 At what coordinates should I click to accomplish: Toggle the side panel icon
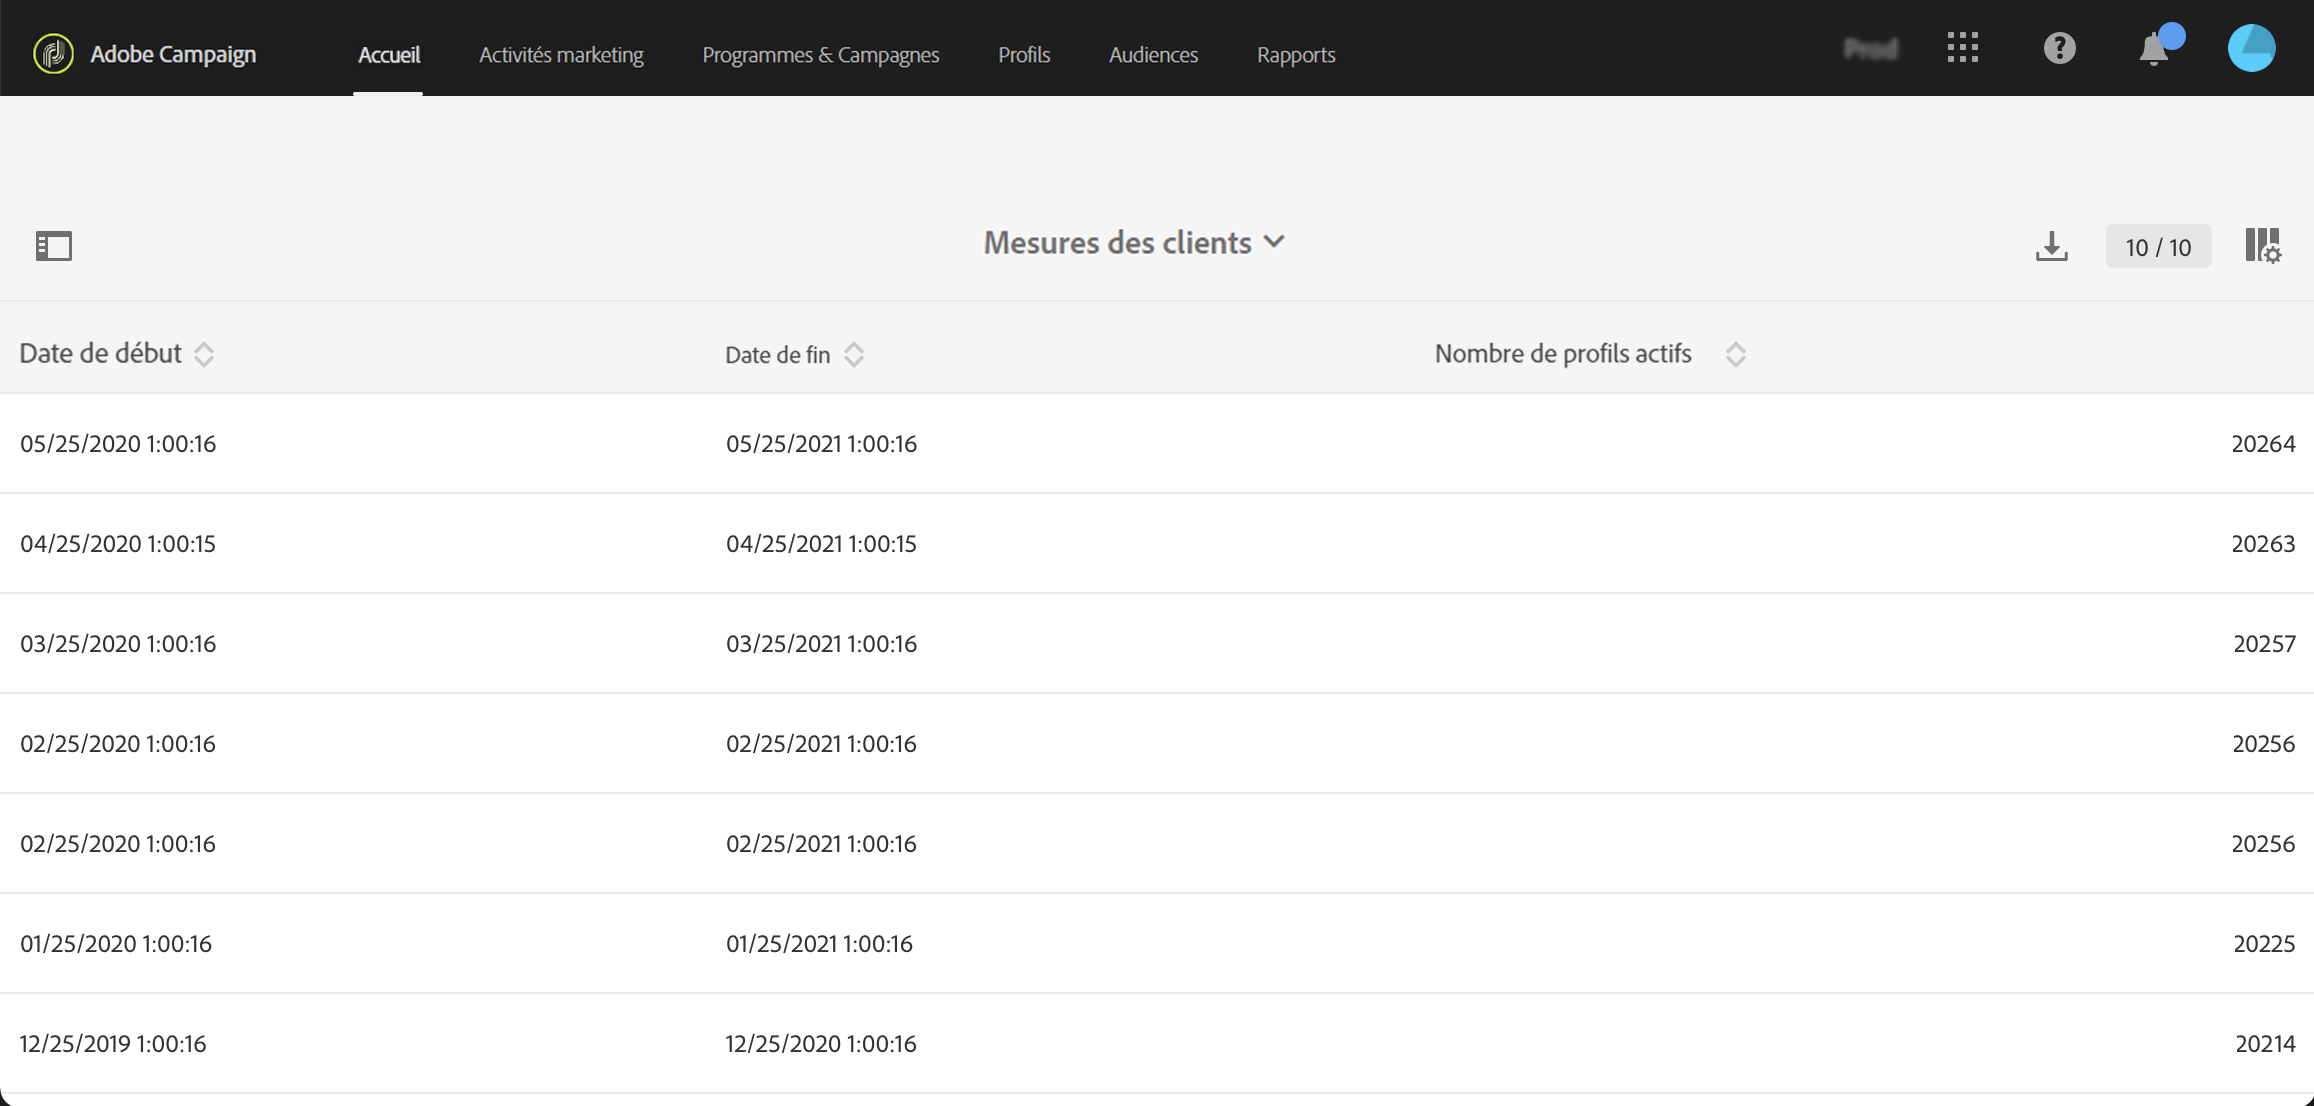coord(54,246)
